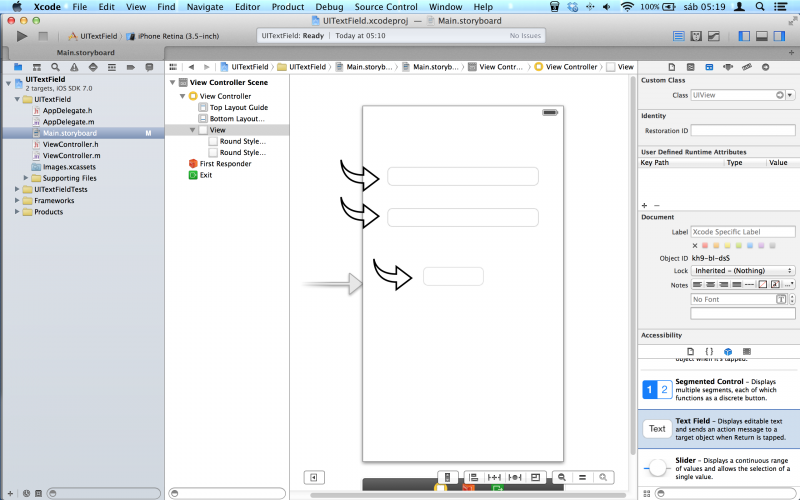
Task: Open the Navigate menu
Action: point(205,7)
